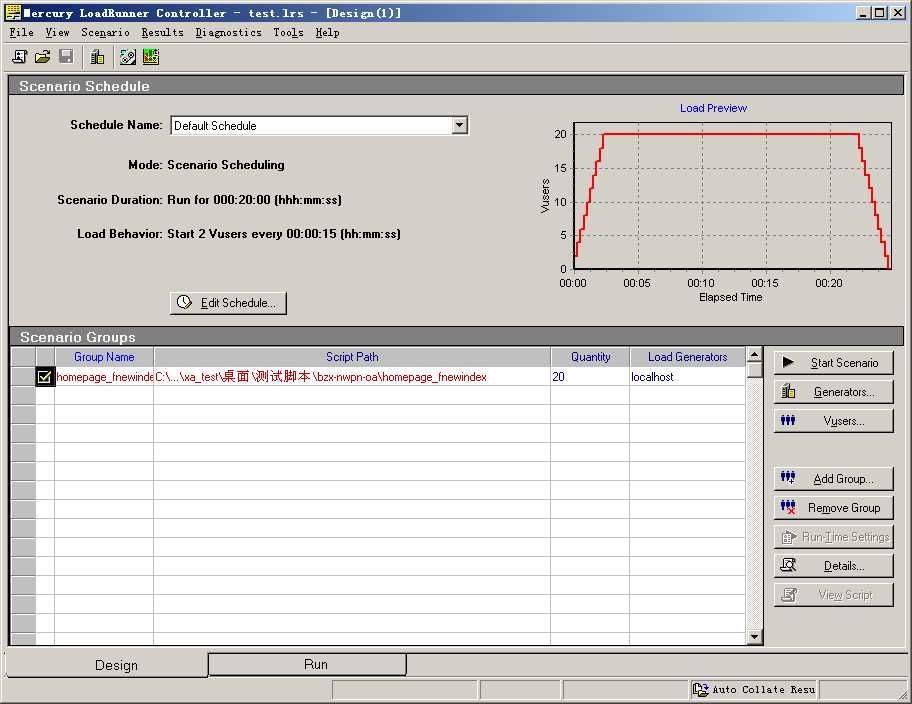Click the Details button
The width and height of the screenshot is (912, 704).
pos(833,566)
